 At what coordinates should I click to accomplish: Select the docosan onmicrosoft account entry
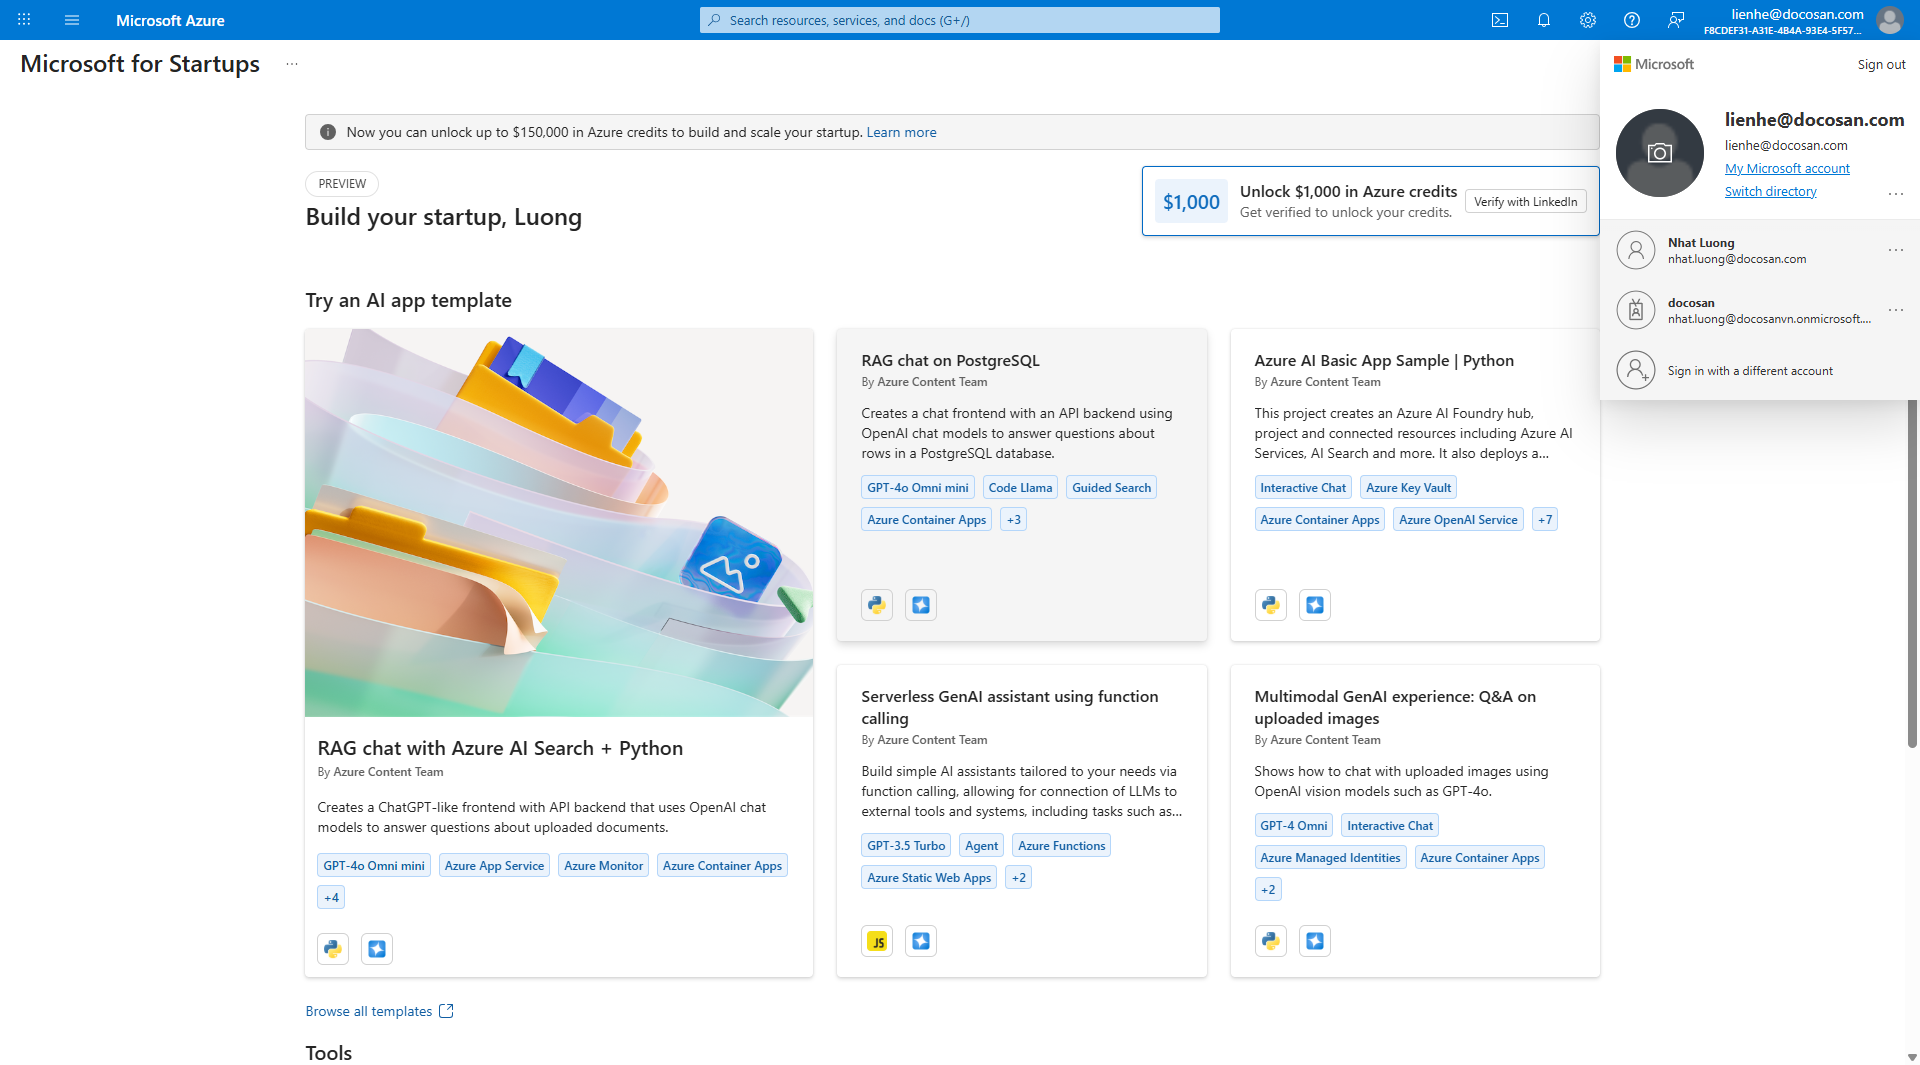click(x=1760, y=310)
